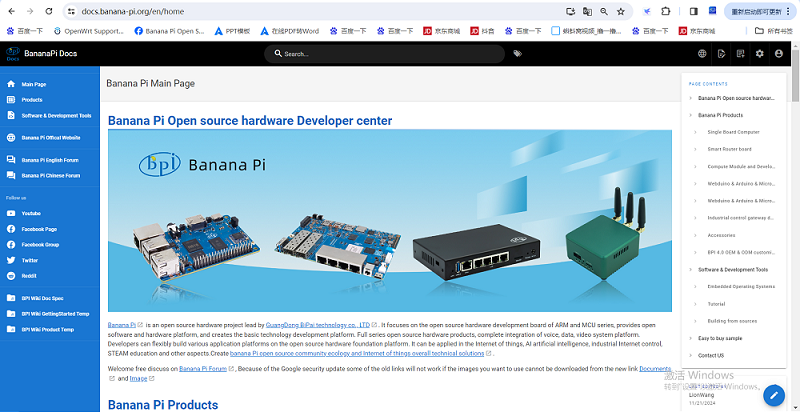Click the page vertical scrollbar
Screen dimensions: 800x412
[795, 200]
